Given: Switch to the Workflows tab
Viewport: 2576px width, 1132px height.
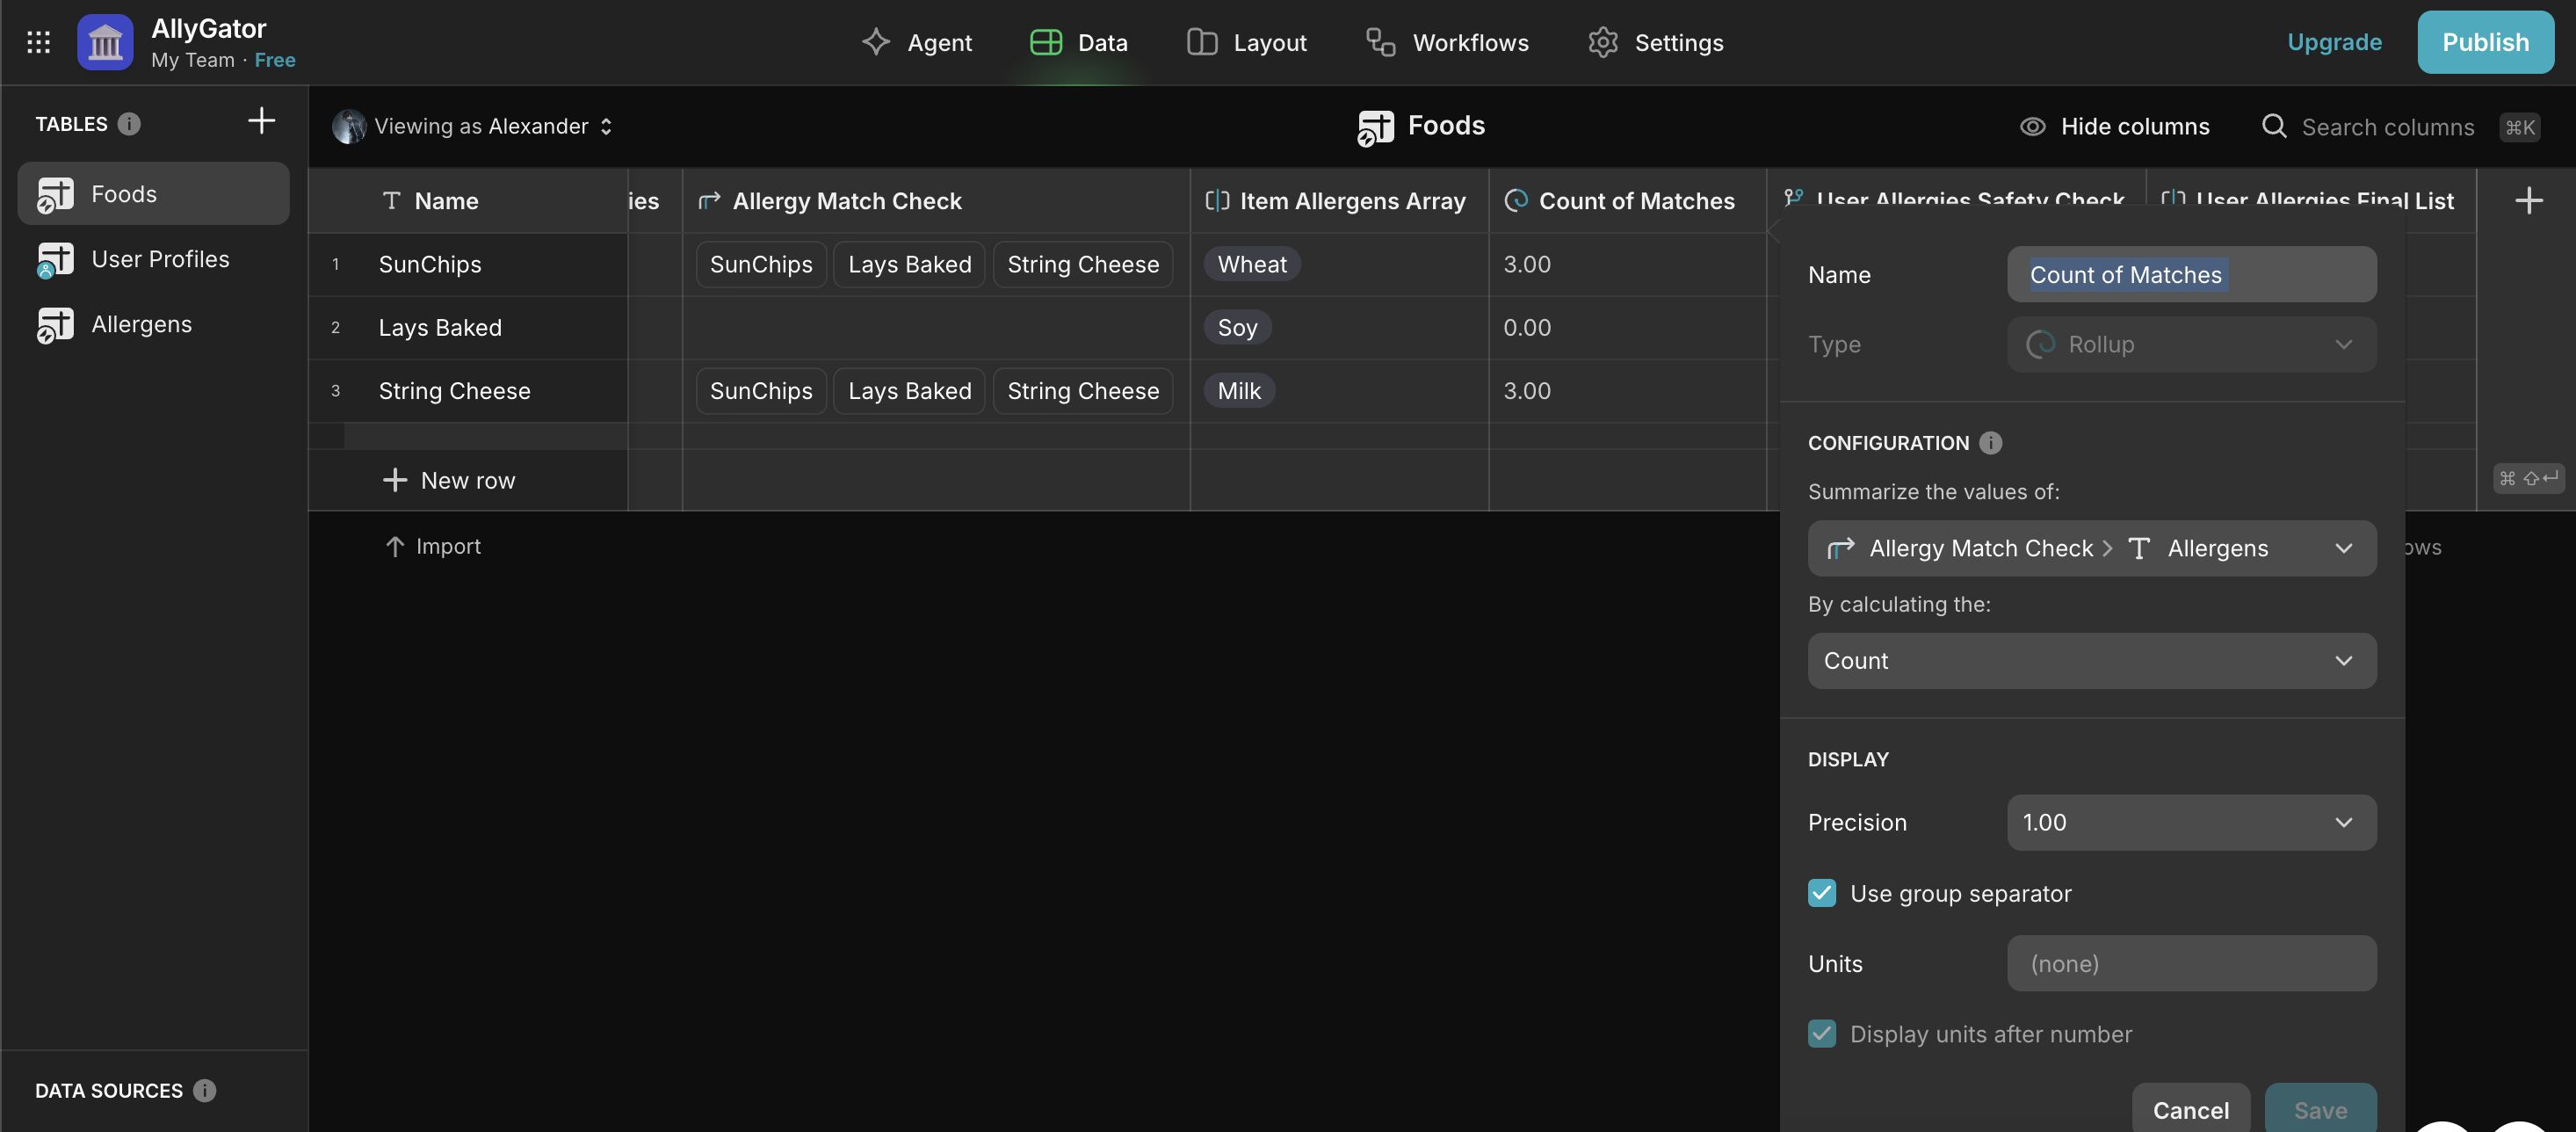Looking at the screenshot, I should tap(1447, 42).
